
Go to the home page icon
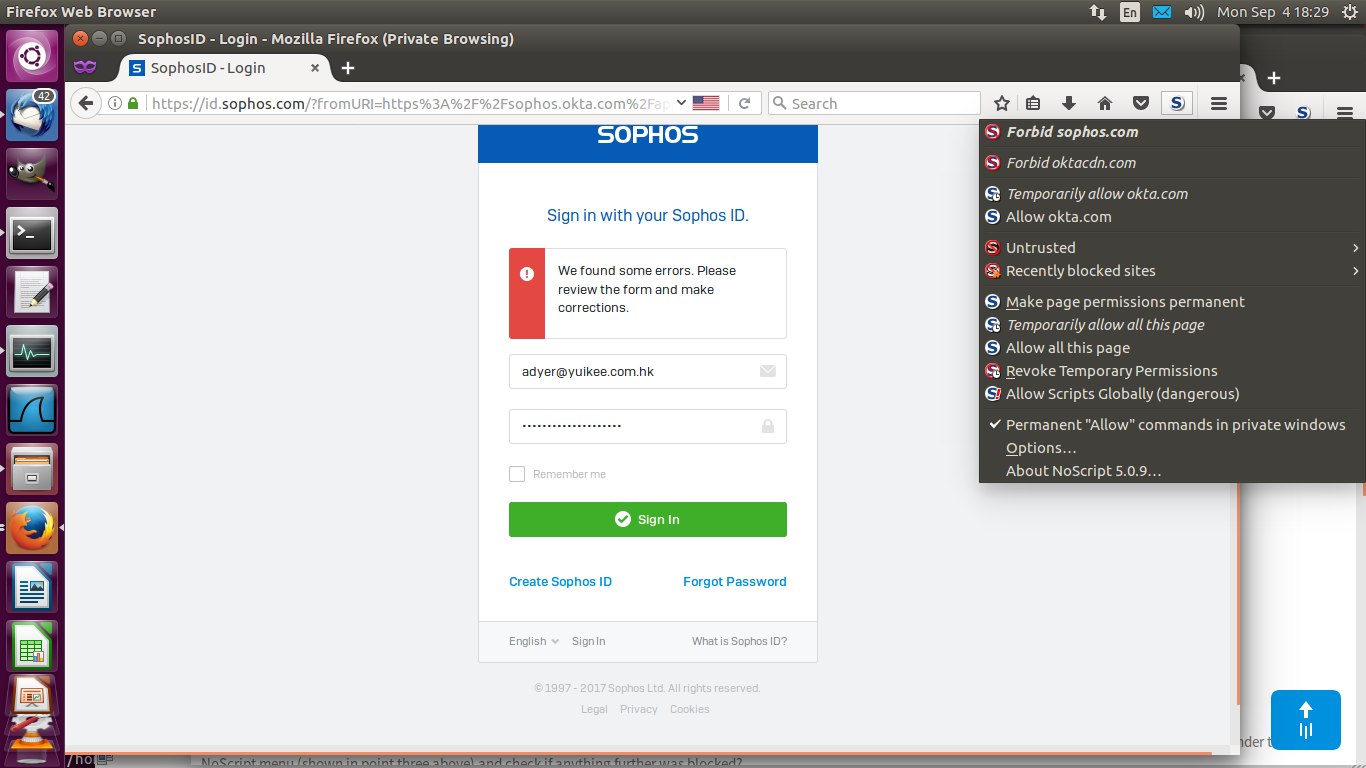click(1105, 103)
